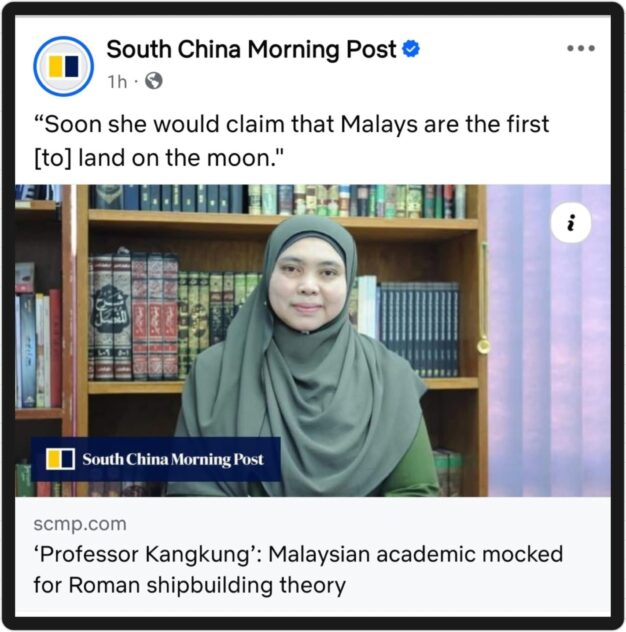Open the South China Morning Post page name

252,49
